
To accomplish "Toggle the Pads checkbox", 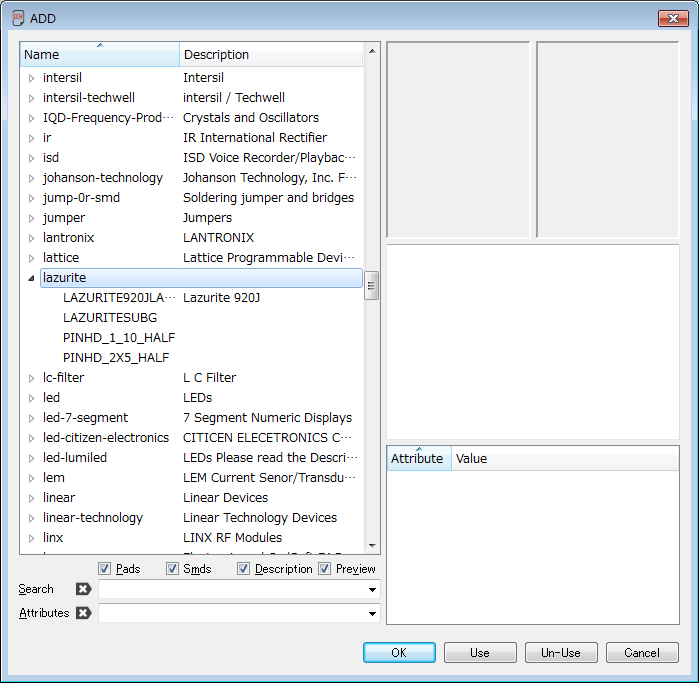I will pyautogui.click(x=105, y=569).
